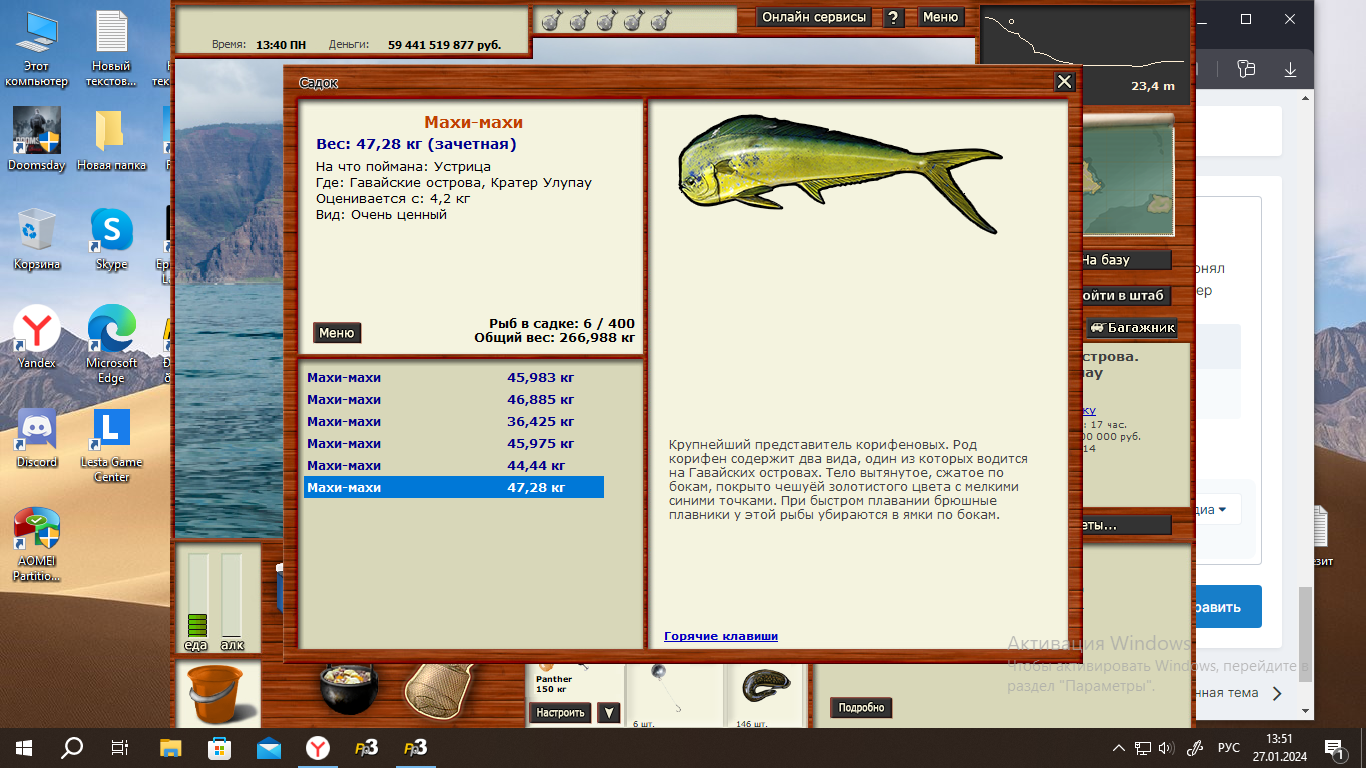The height and width of the screenshot is (768, 1366).
Task: Show hidden system tray icons
Action: (1120, 748)
